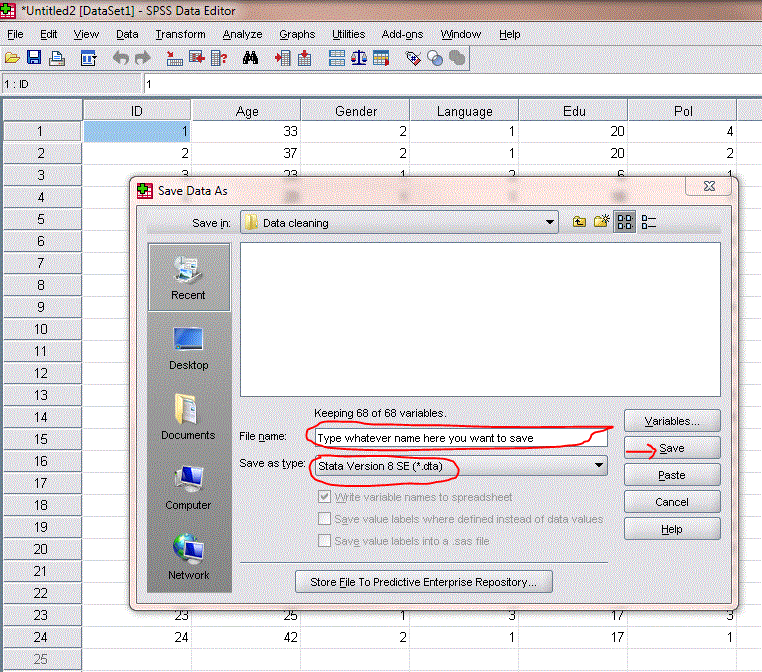Click the Save button in dialog

point(672,448)
